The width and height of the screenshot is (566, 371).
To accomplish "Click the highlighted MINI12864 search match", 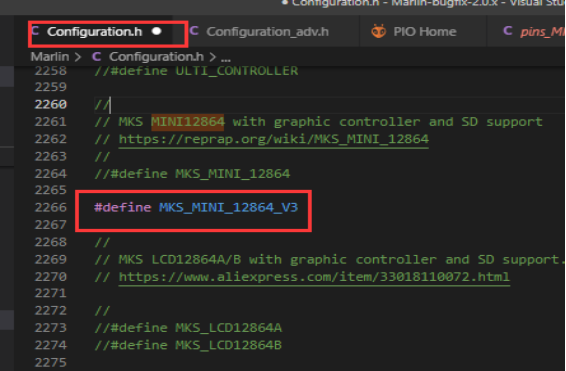I will (x=188, y=122).
